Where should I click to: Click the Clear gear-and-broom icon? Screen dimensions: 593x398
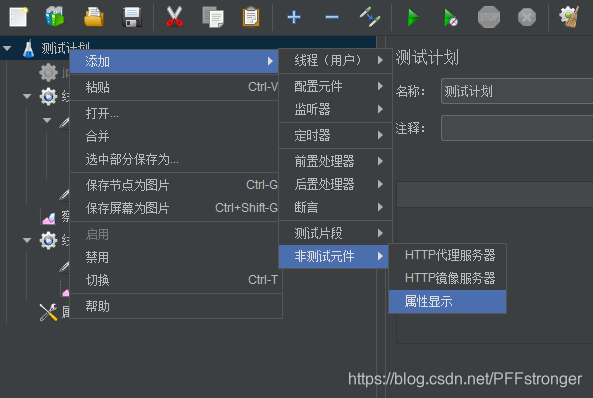tap(570, 17)
